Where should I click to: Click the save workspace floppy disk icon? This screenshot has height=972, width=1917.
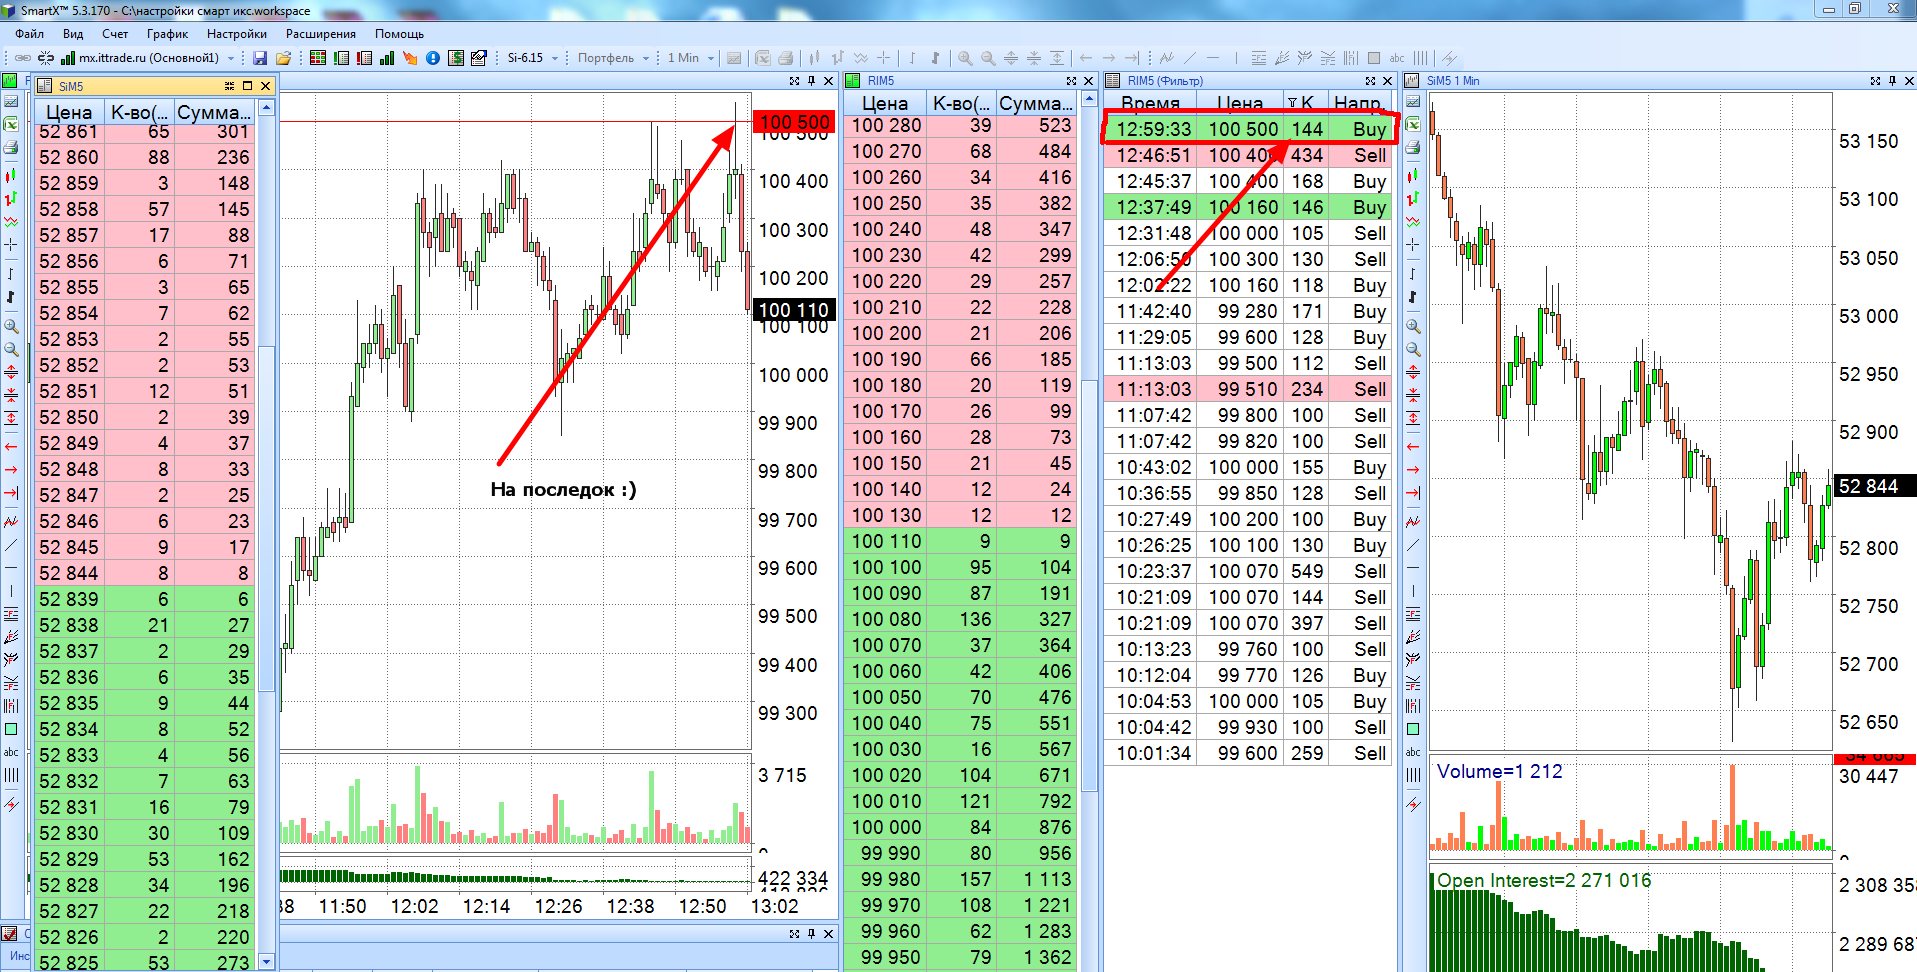[260, 58]
